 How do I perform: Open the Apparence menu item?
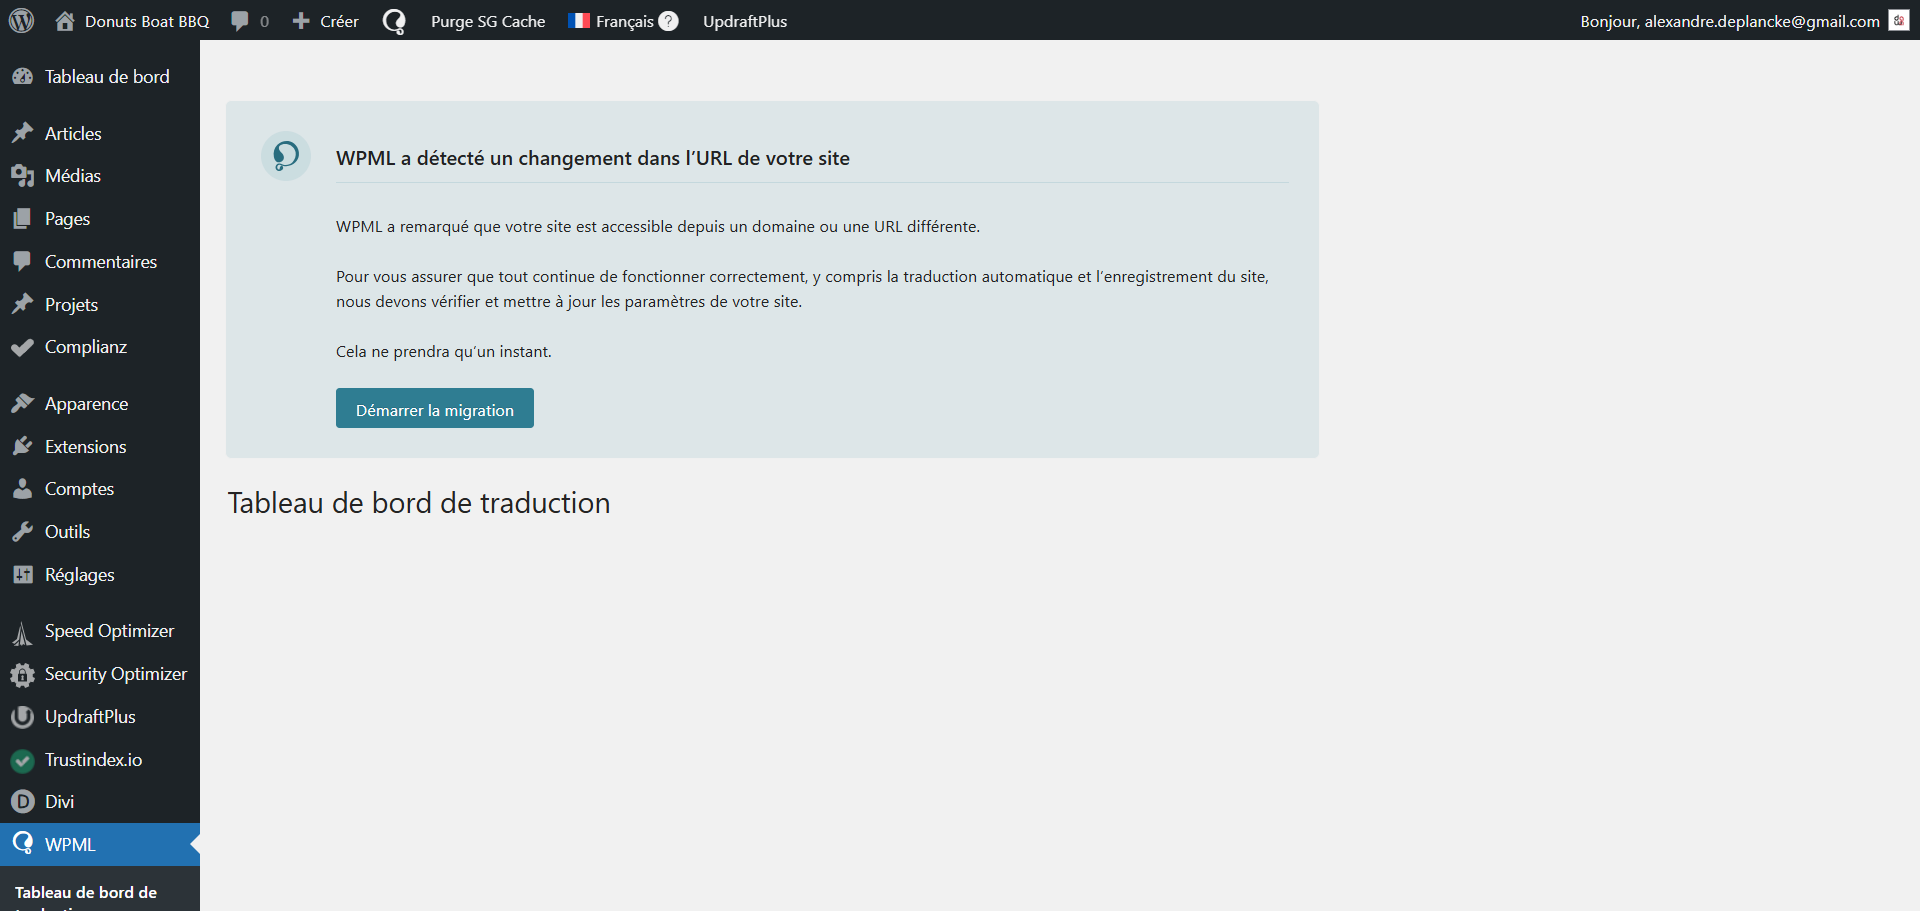pyautogui.click(x=86, y=404)
